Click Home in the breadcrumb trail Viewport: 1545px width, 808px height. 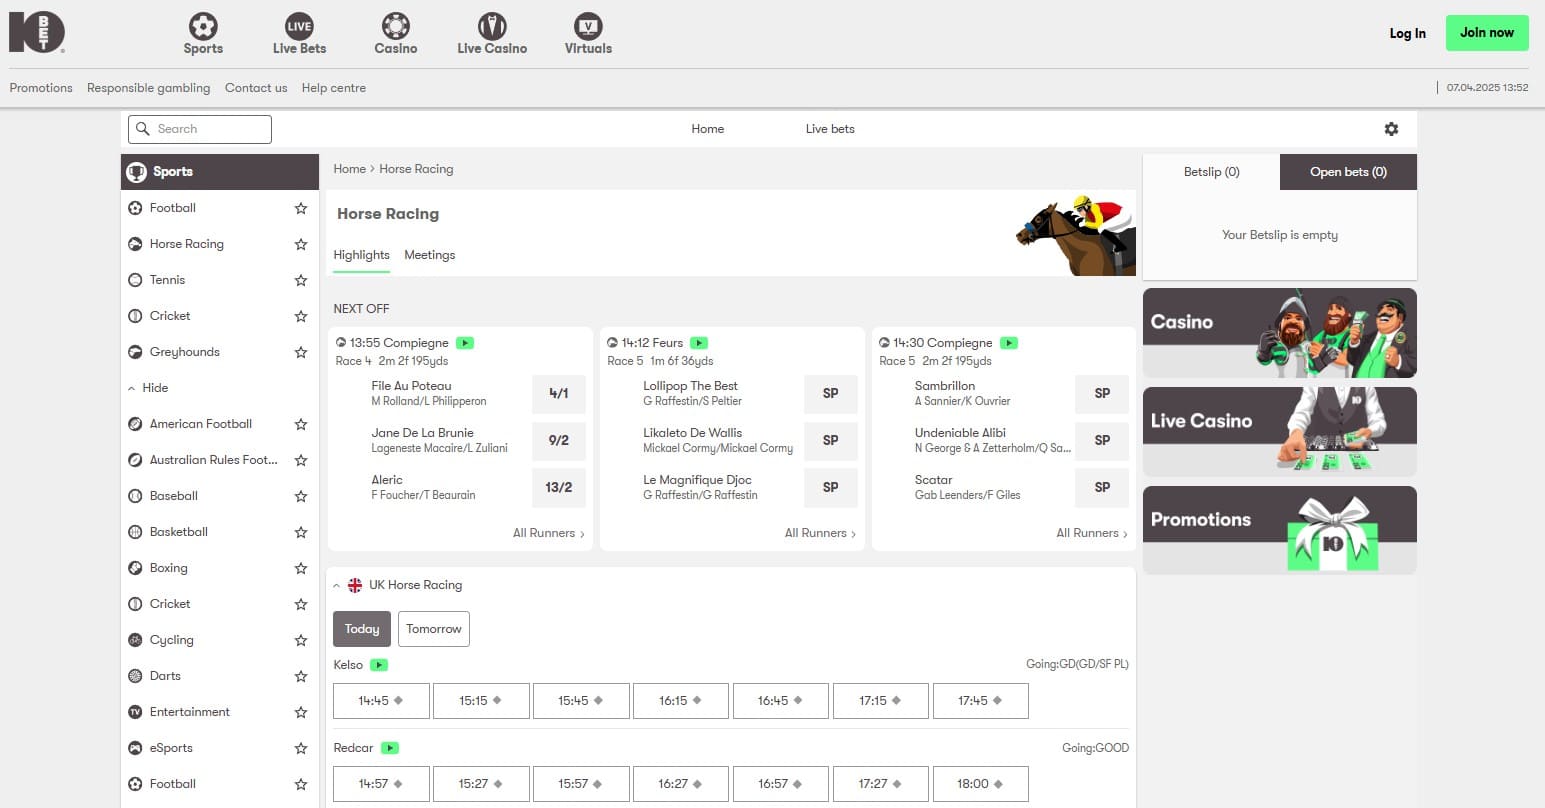[x=349, y=169]
